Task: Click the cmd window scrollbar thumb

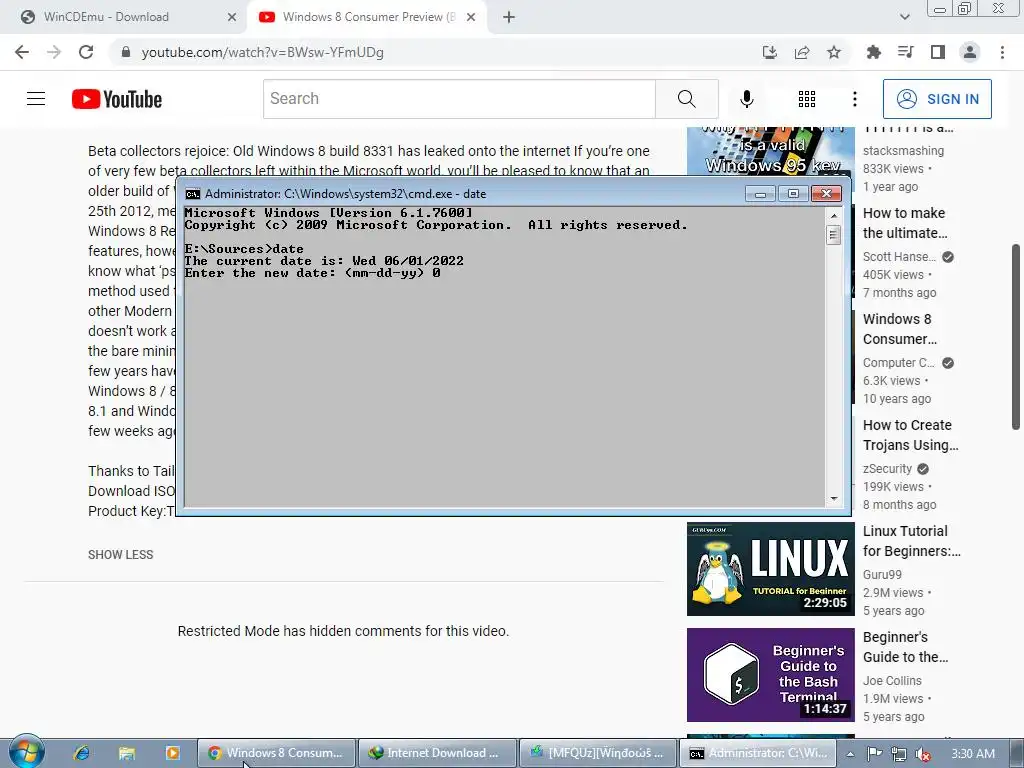Action: [x=833, y=234]
